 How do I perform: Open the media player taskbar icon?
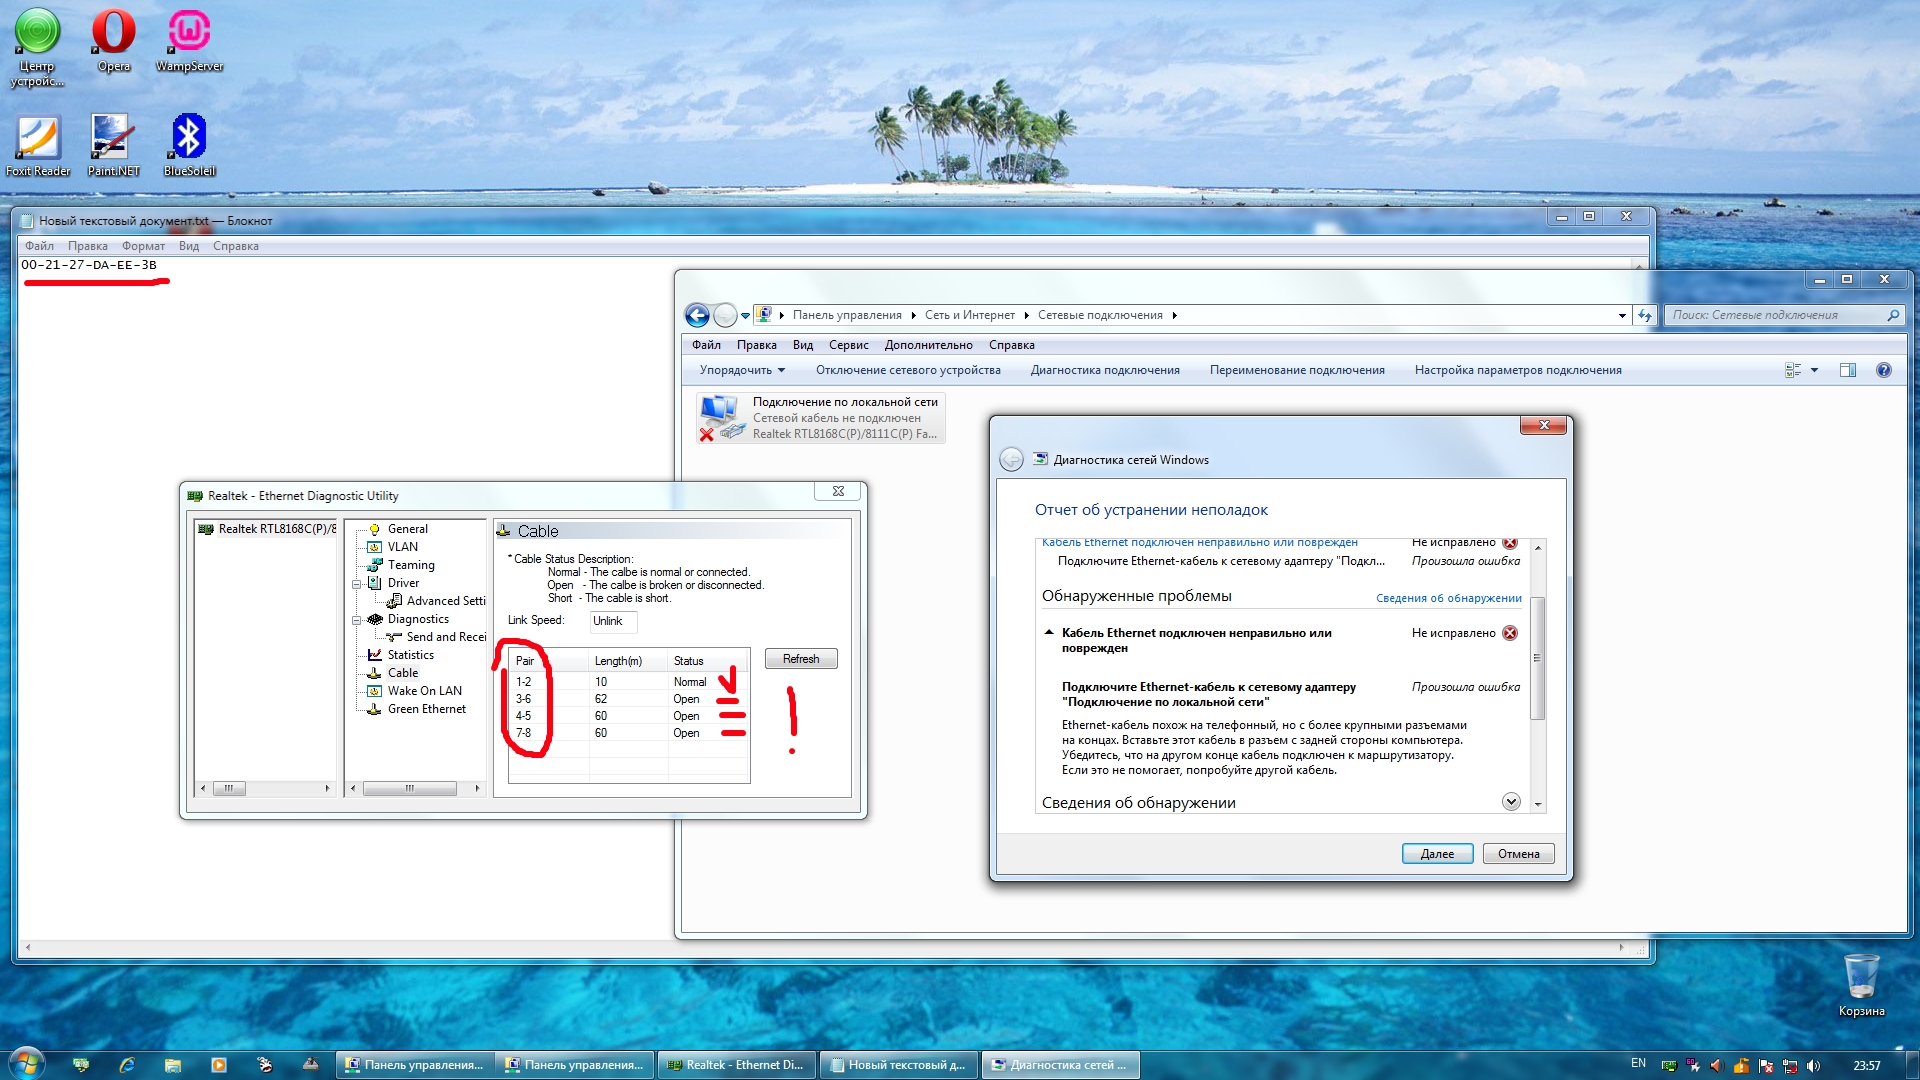tap(219, 1065)
